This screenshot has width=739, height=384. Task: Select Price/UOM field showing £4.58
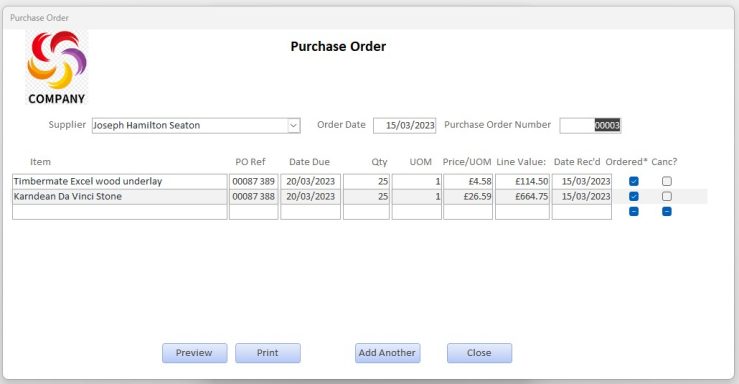click(468, 181)
